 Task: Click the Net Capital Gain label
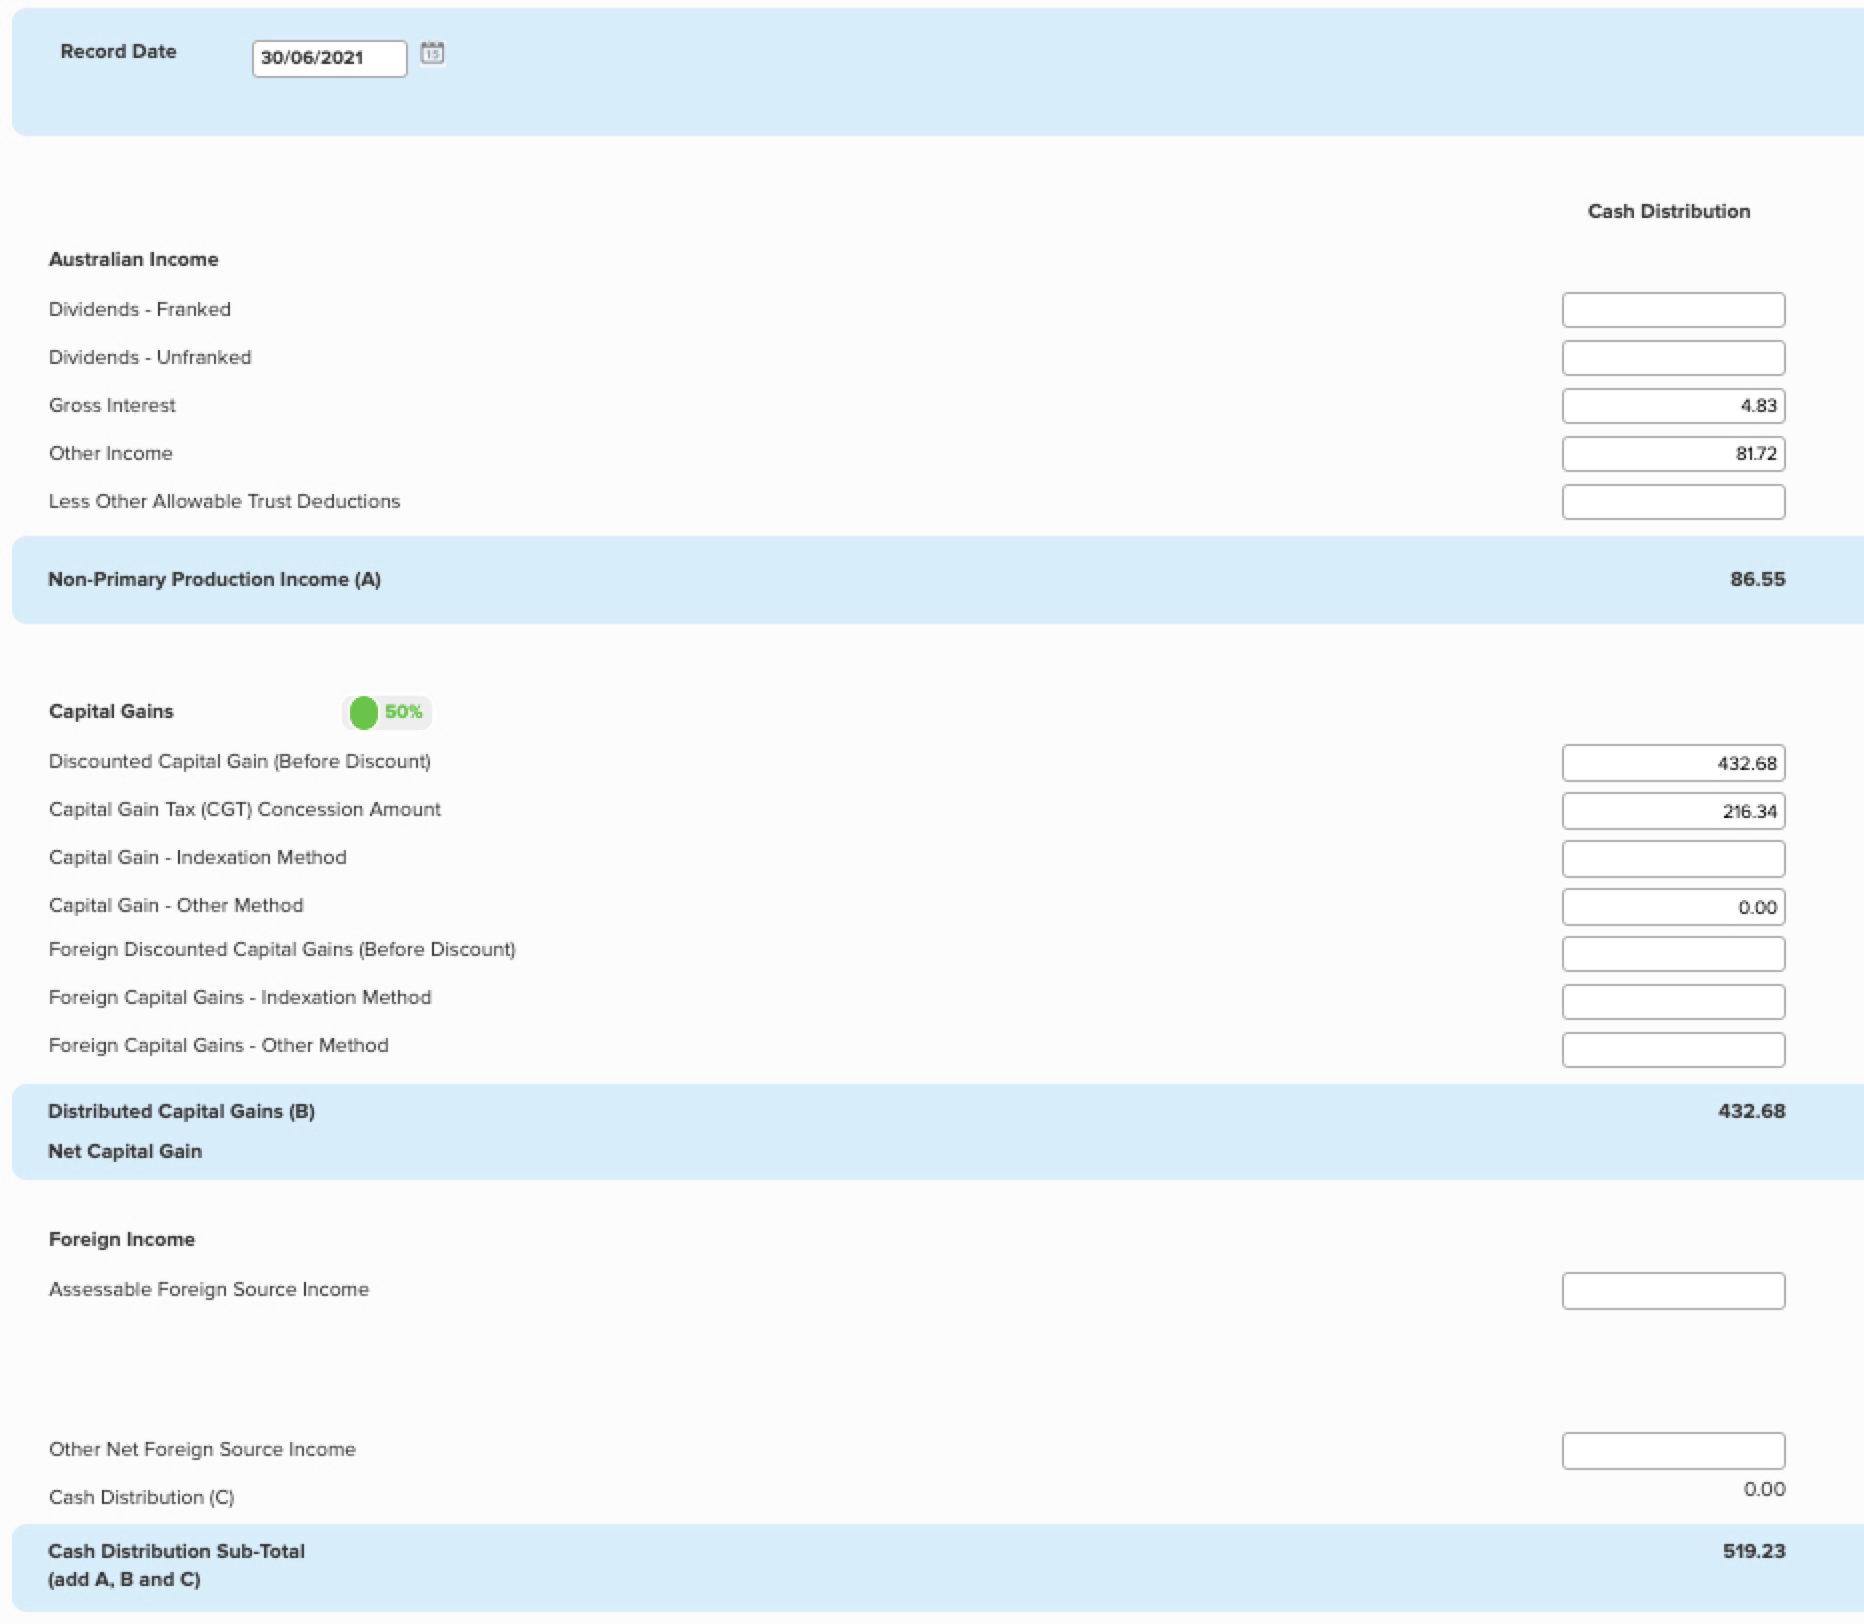[125, 1151]
